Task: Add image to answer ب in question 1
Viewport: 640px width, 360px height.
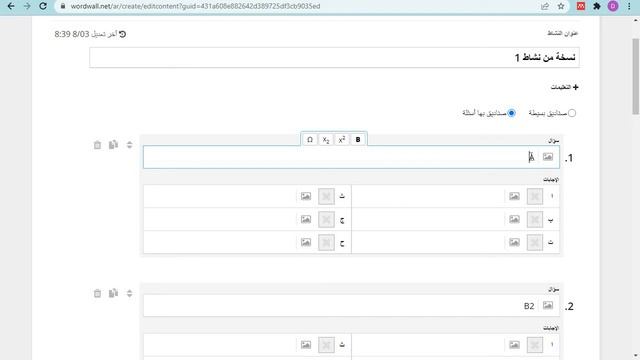Action: pyautogui.click(x=514, y=220)
